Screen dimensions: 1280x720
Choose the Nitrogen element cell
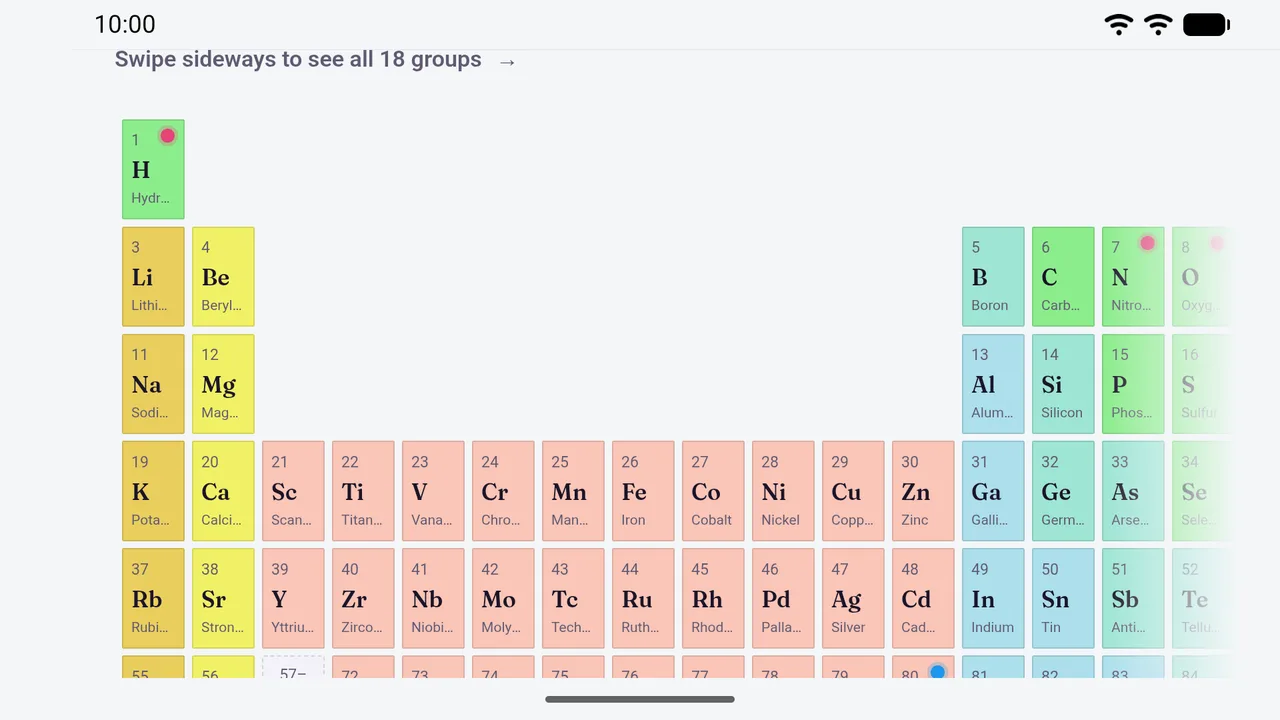click(x=1133, y=277)
